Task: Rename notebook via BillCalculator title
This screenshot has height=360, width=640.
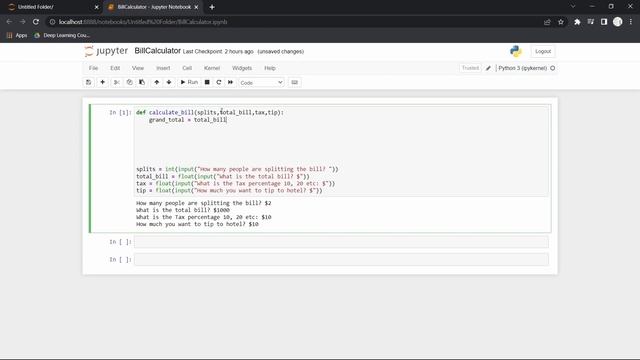Action: point(158,51)
